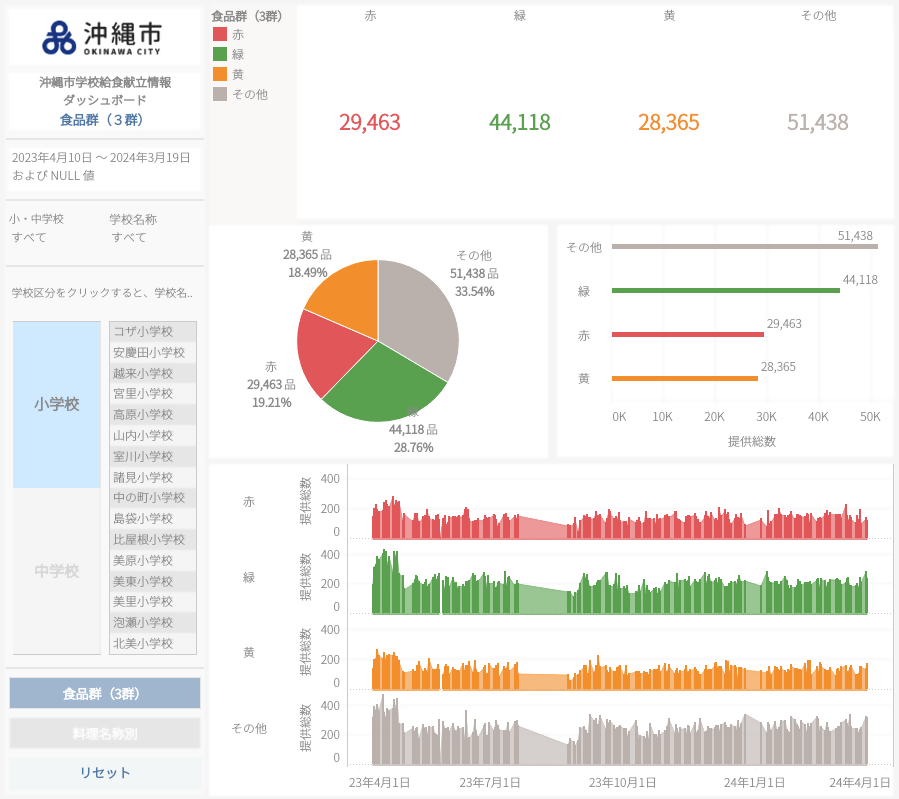The image size is (899, 799).
Task: Click the 赤 column header above totals
Action: click(x=370, y=16)
